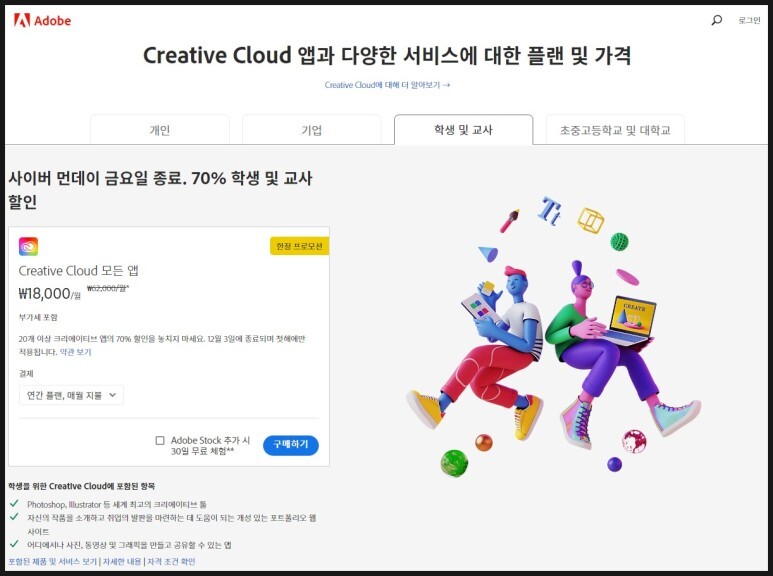
Task: Click the Creative Cloud 모든 앱 title
Action: pos(78,270)
